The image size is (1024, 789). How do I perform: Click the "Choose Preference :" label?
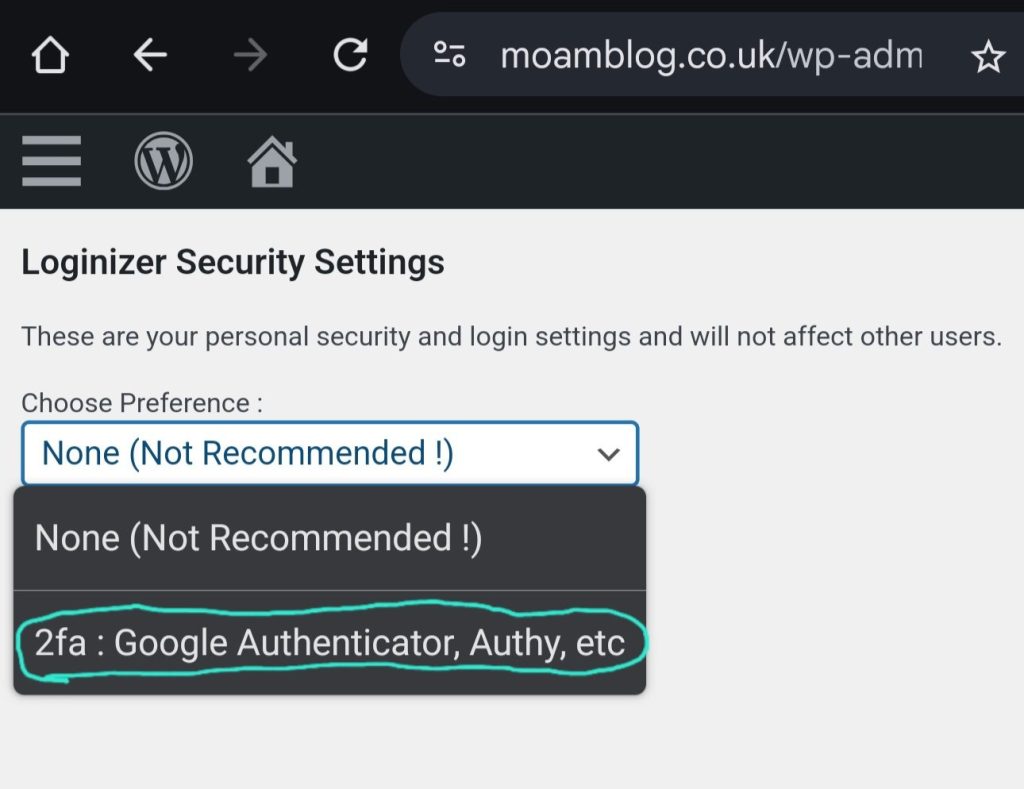[142, 403]
